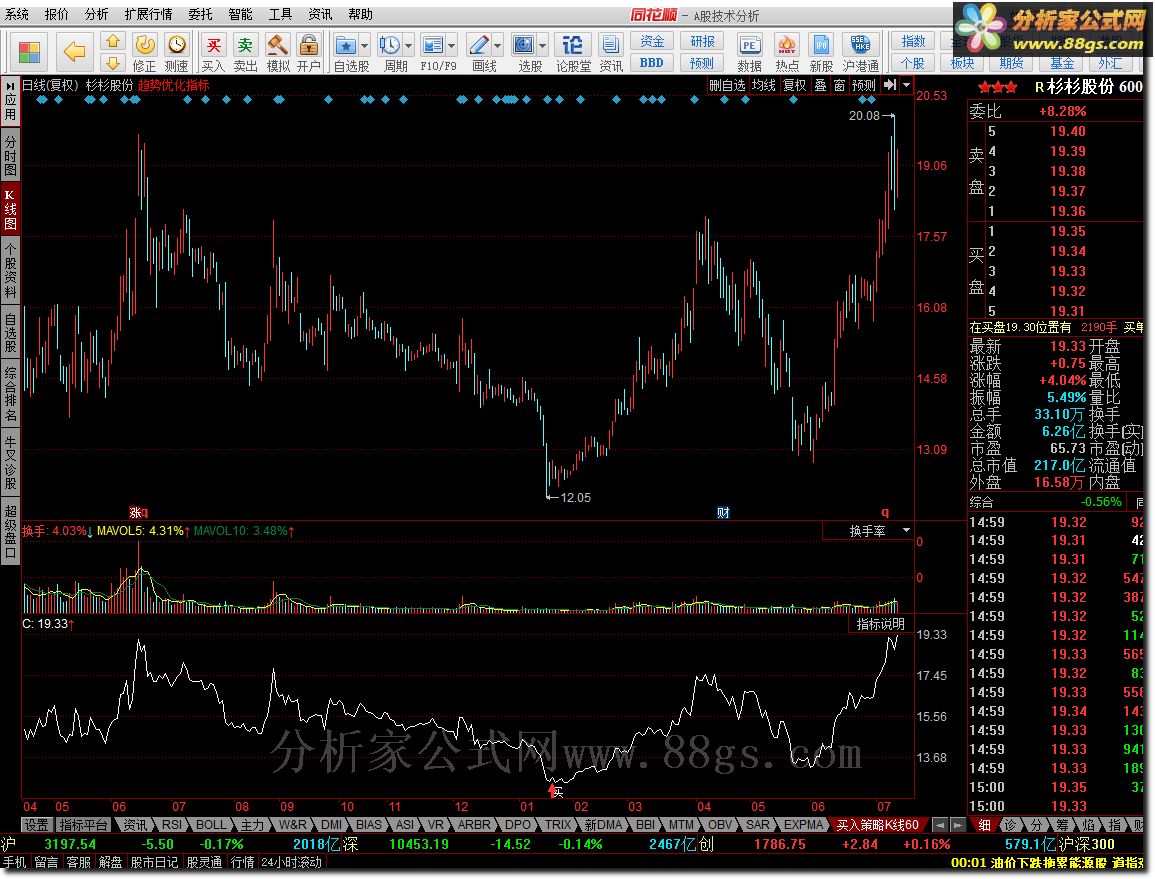Select the 买入策略K线60 indicator tab
Screen dimensions: 1155x879
point(877,824)
